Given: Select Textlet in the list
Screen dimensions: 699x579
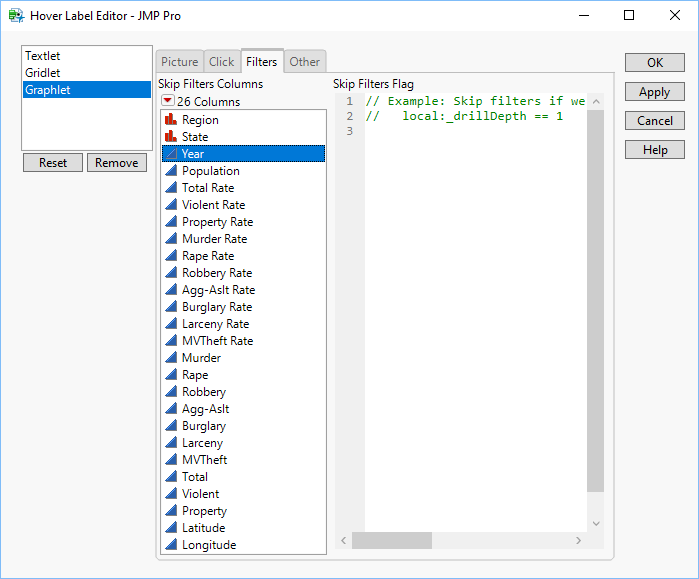Looking at the screenshot, I should coord(43,57).
